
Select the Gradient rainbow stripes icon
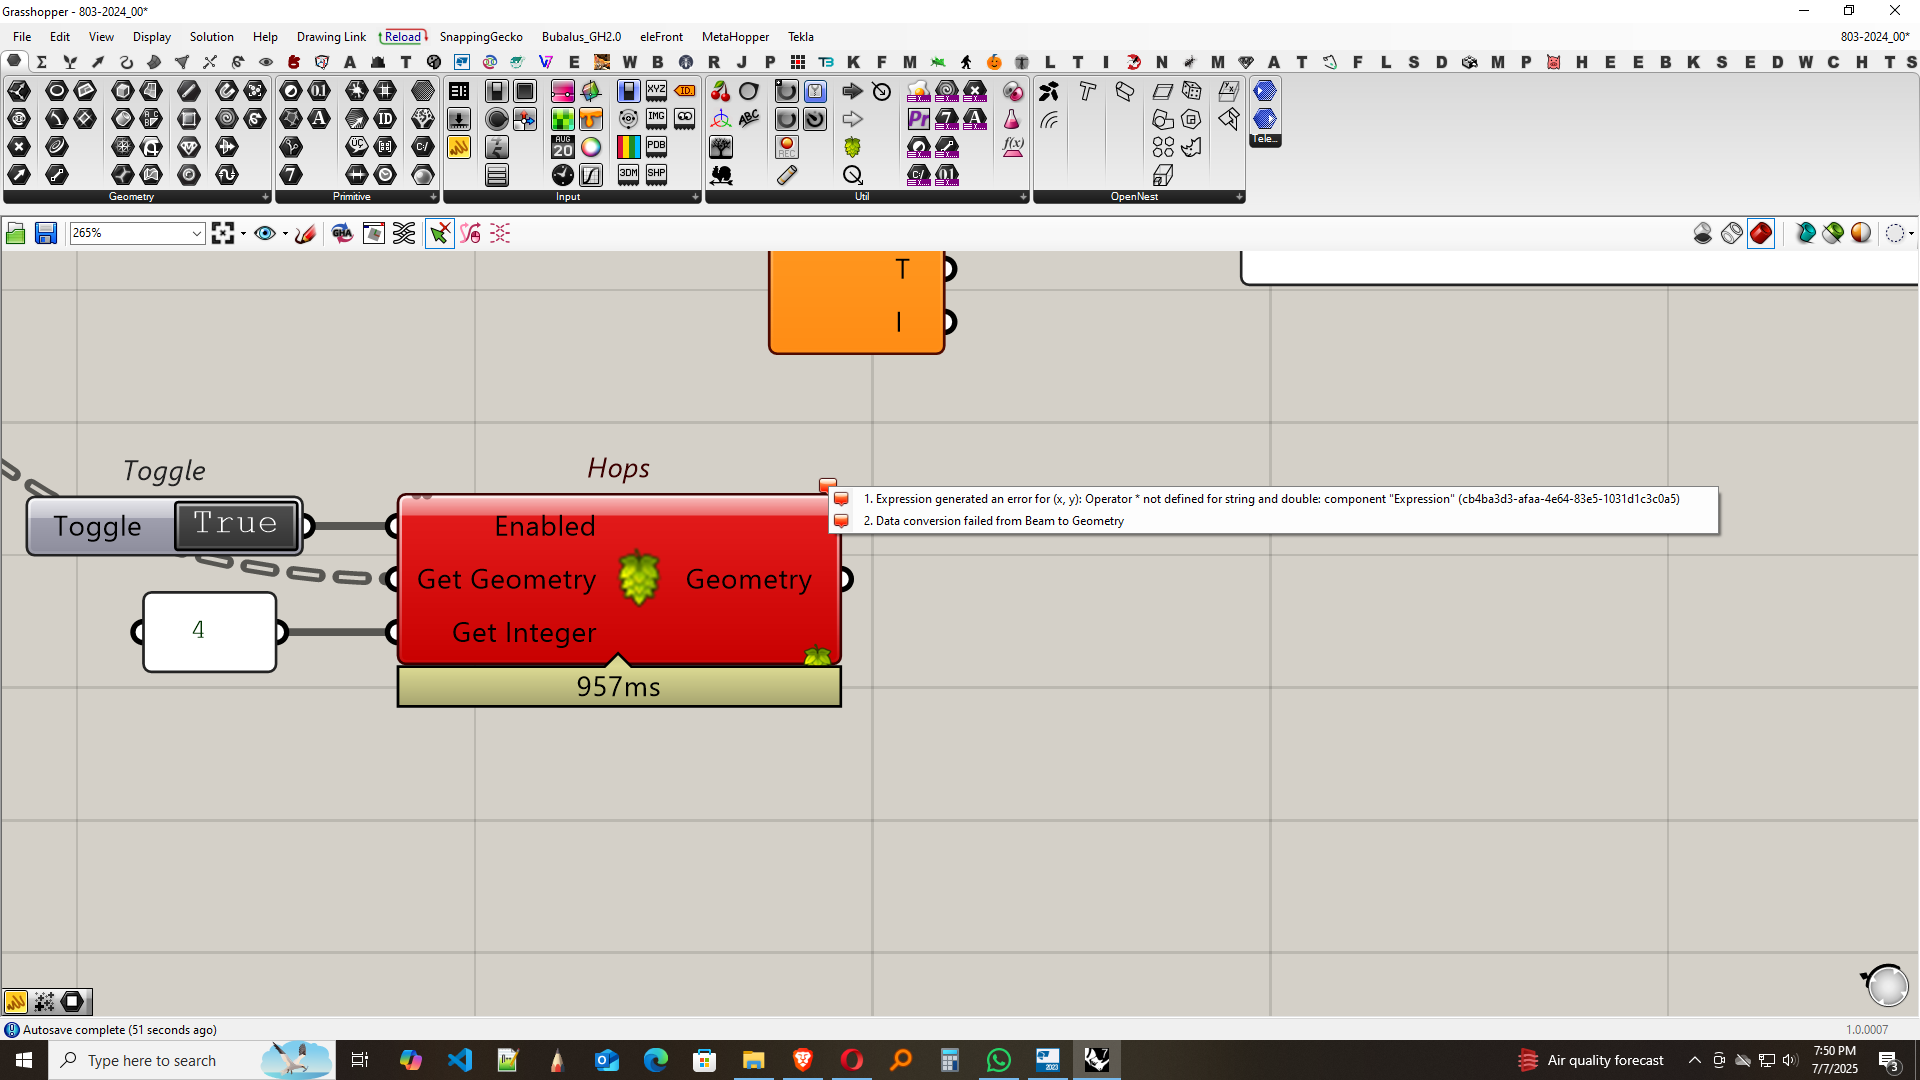[x=628, y=147]
